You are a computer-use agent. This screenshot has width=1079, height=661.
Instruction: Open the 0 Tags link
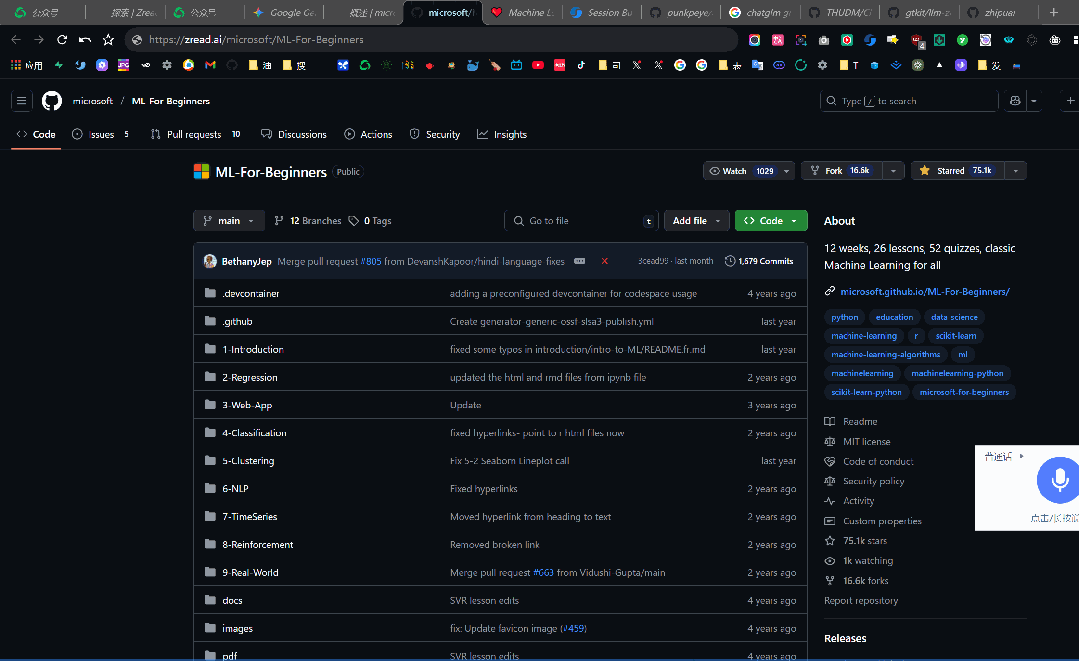tap(370, 221)
